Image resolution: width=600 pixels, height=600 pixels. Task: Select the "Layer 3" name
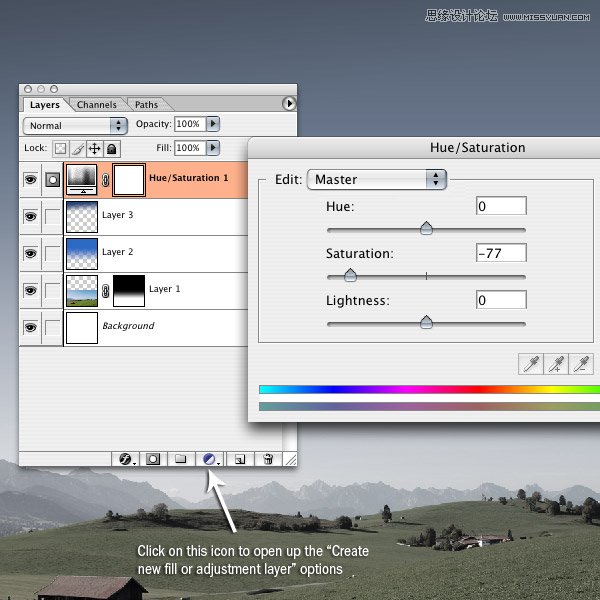click(x=117, y=215)
